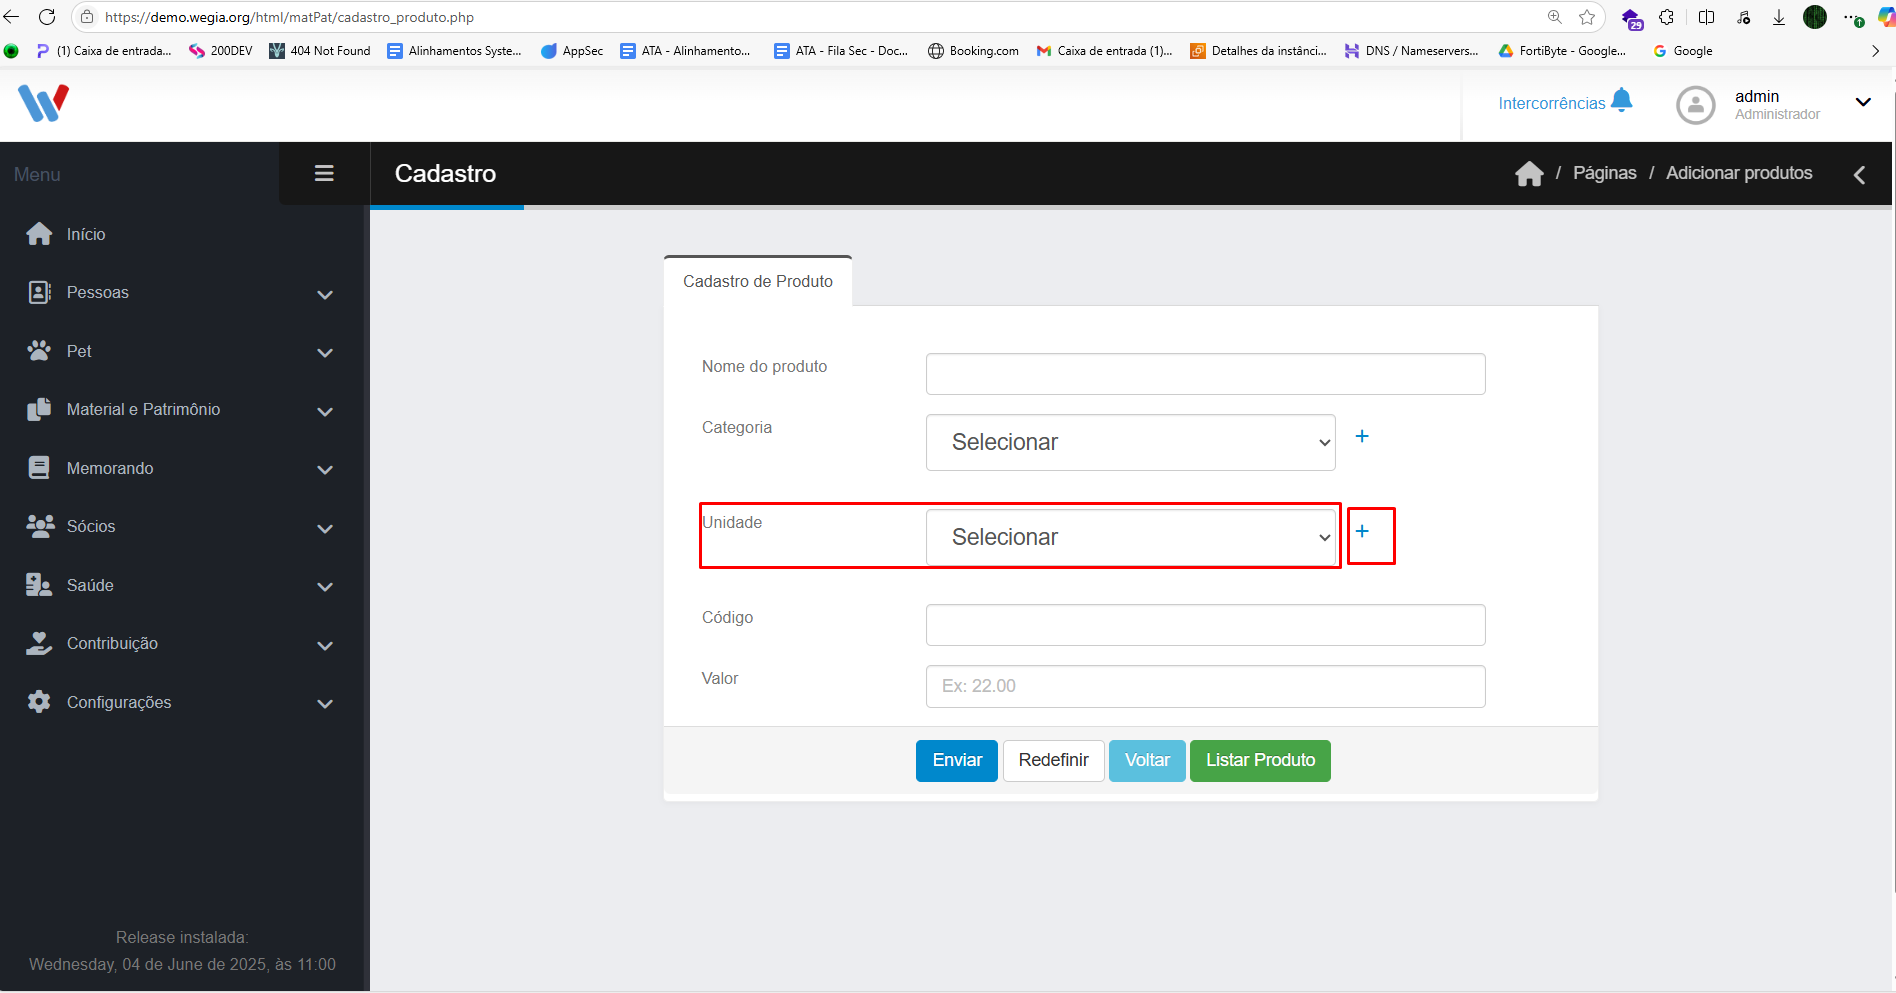
Task: Go back using the Voltar button
Action: (1147, 760)
